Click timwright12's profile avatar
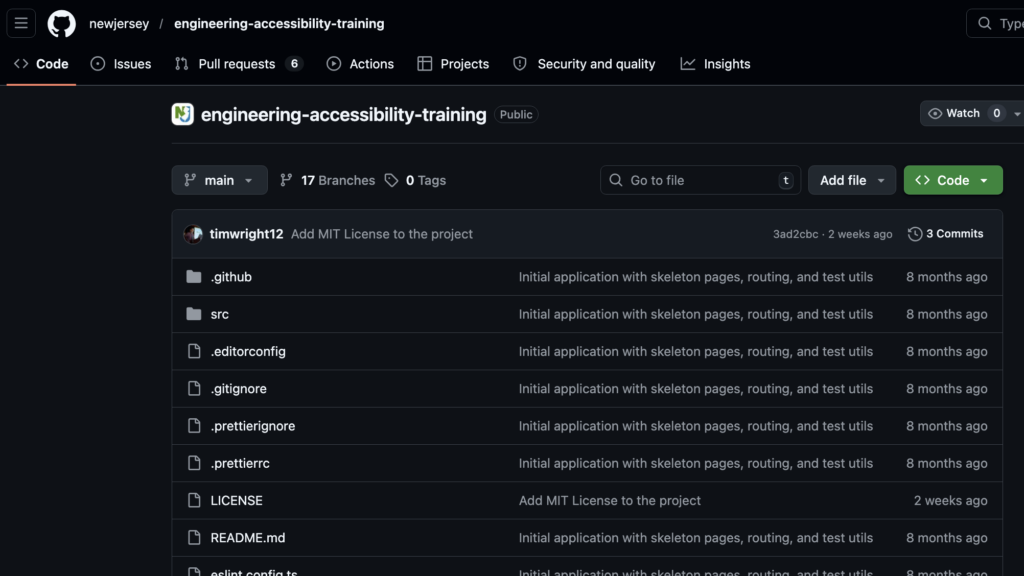 [x=193, y=234]
